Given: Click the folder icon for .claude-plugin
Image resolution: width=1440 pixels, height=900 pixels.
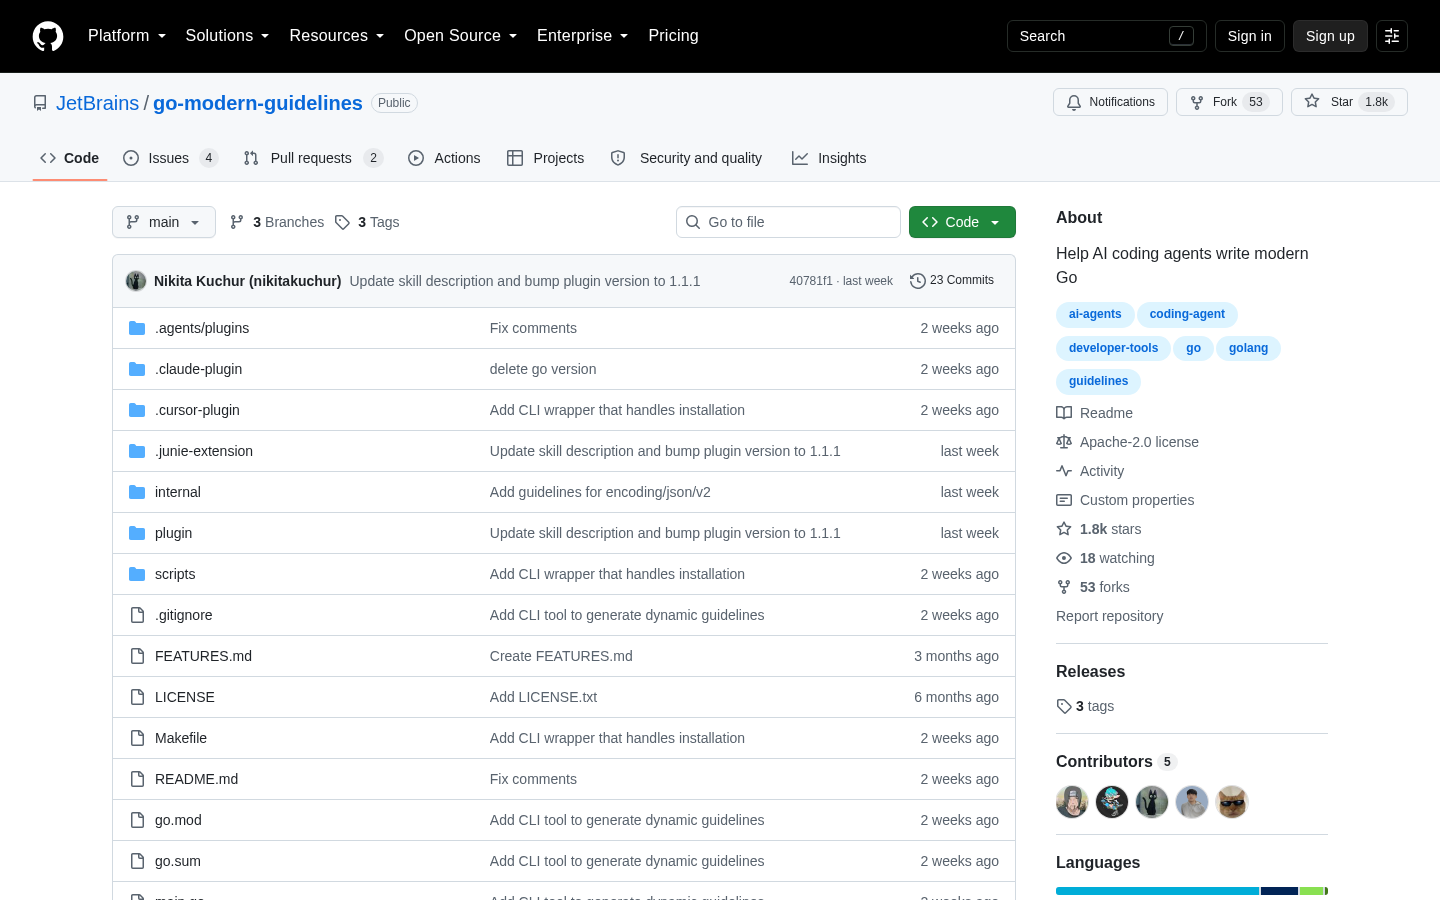Looking at the screenshot, I should [x=137, y=369].
